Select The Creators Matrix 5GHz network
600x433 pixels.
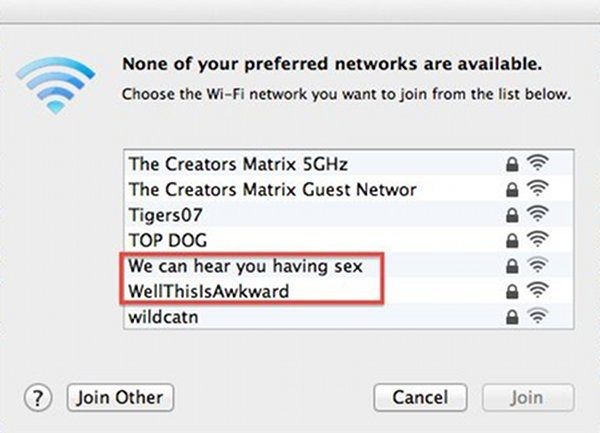(x=349, y=164)
